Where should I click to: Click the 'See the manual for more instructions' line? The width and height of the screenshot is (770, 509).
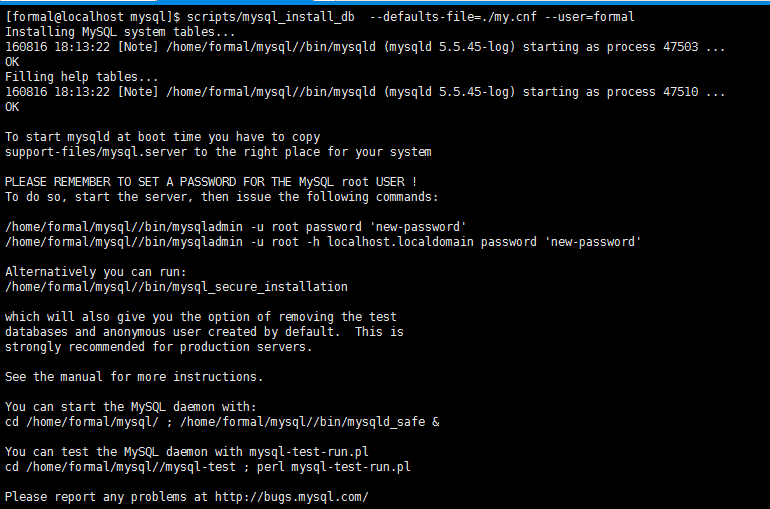coord(134,376)
